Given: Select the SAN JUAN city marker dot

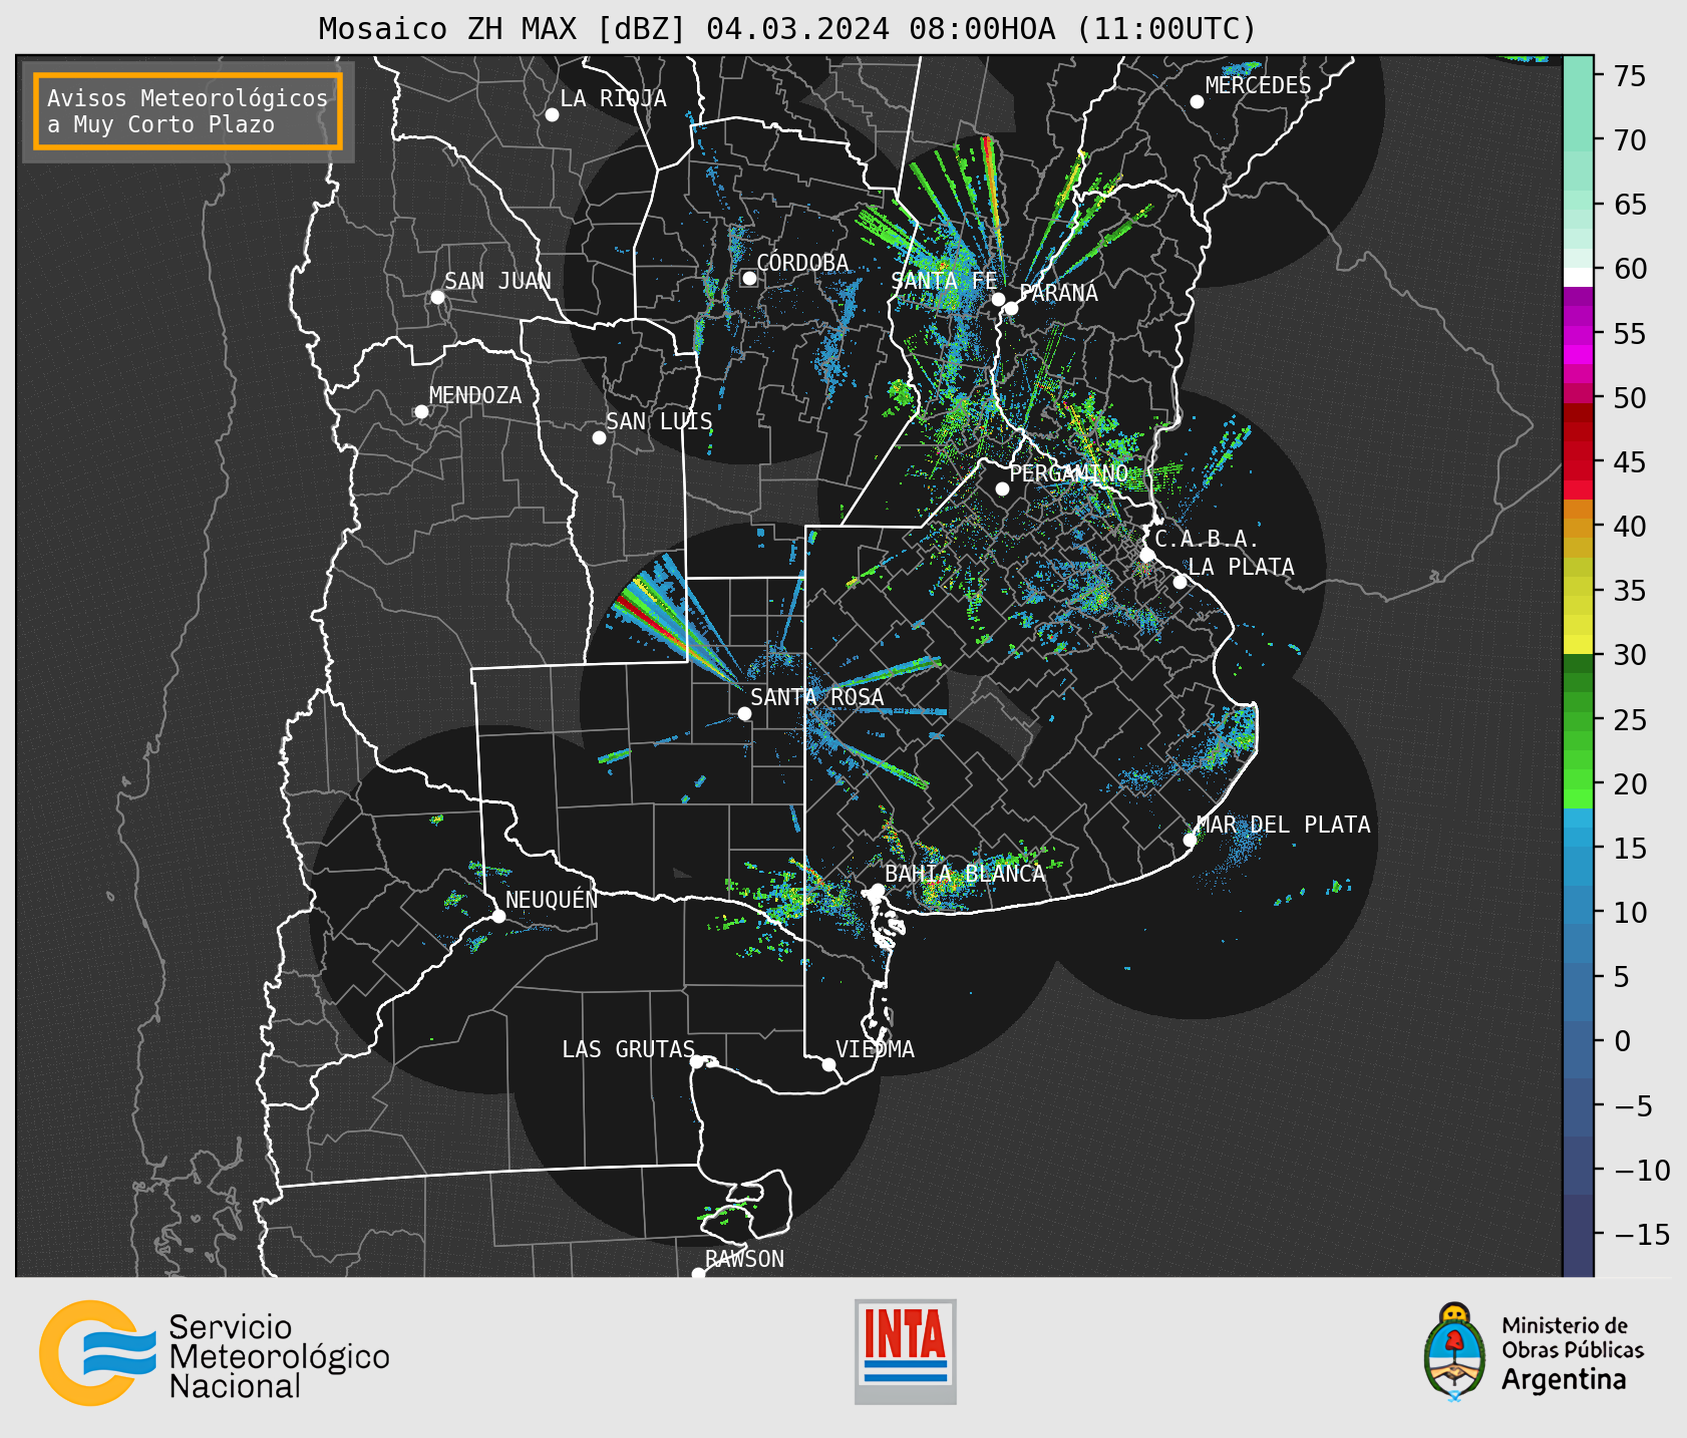Looking at the screenshot, I should click(437, 297).
